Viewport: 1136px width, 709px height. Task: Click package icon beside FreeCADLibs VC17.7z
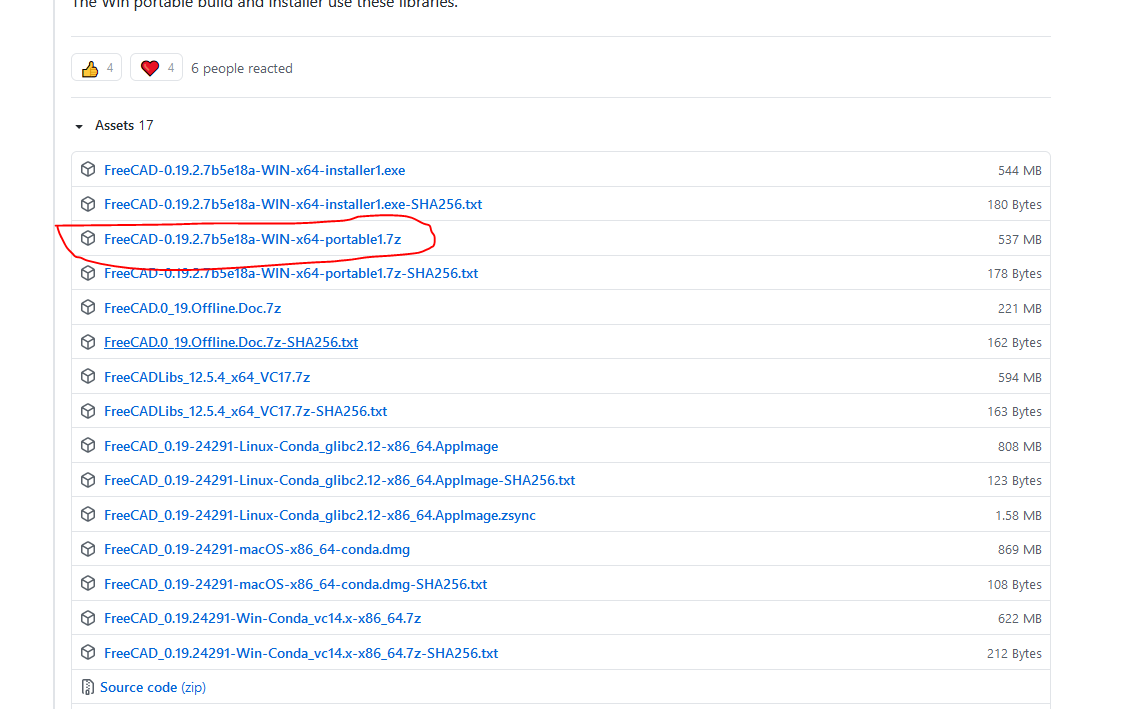tap(88, 376)
